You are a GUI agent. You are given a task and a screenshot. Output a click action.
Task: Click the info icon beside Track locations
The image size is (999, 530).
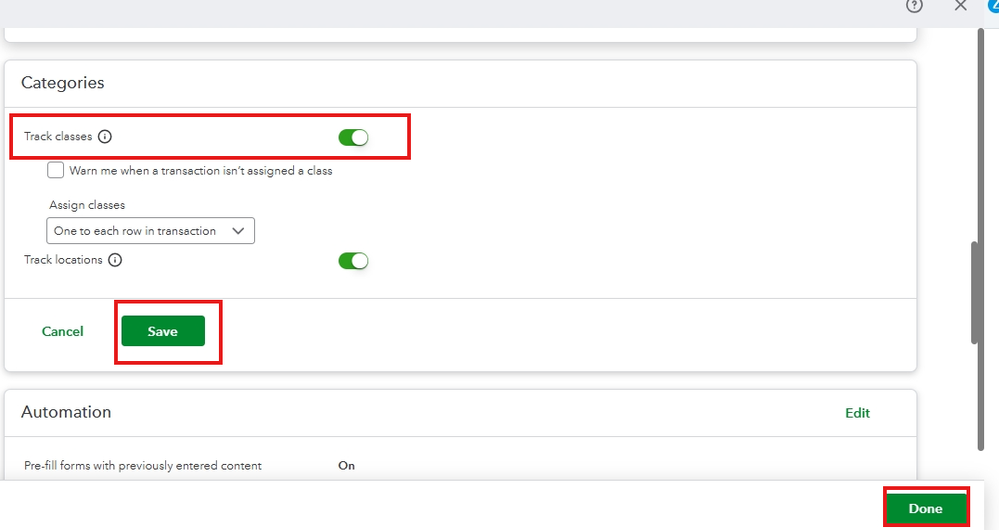coord(115,260)
